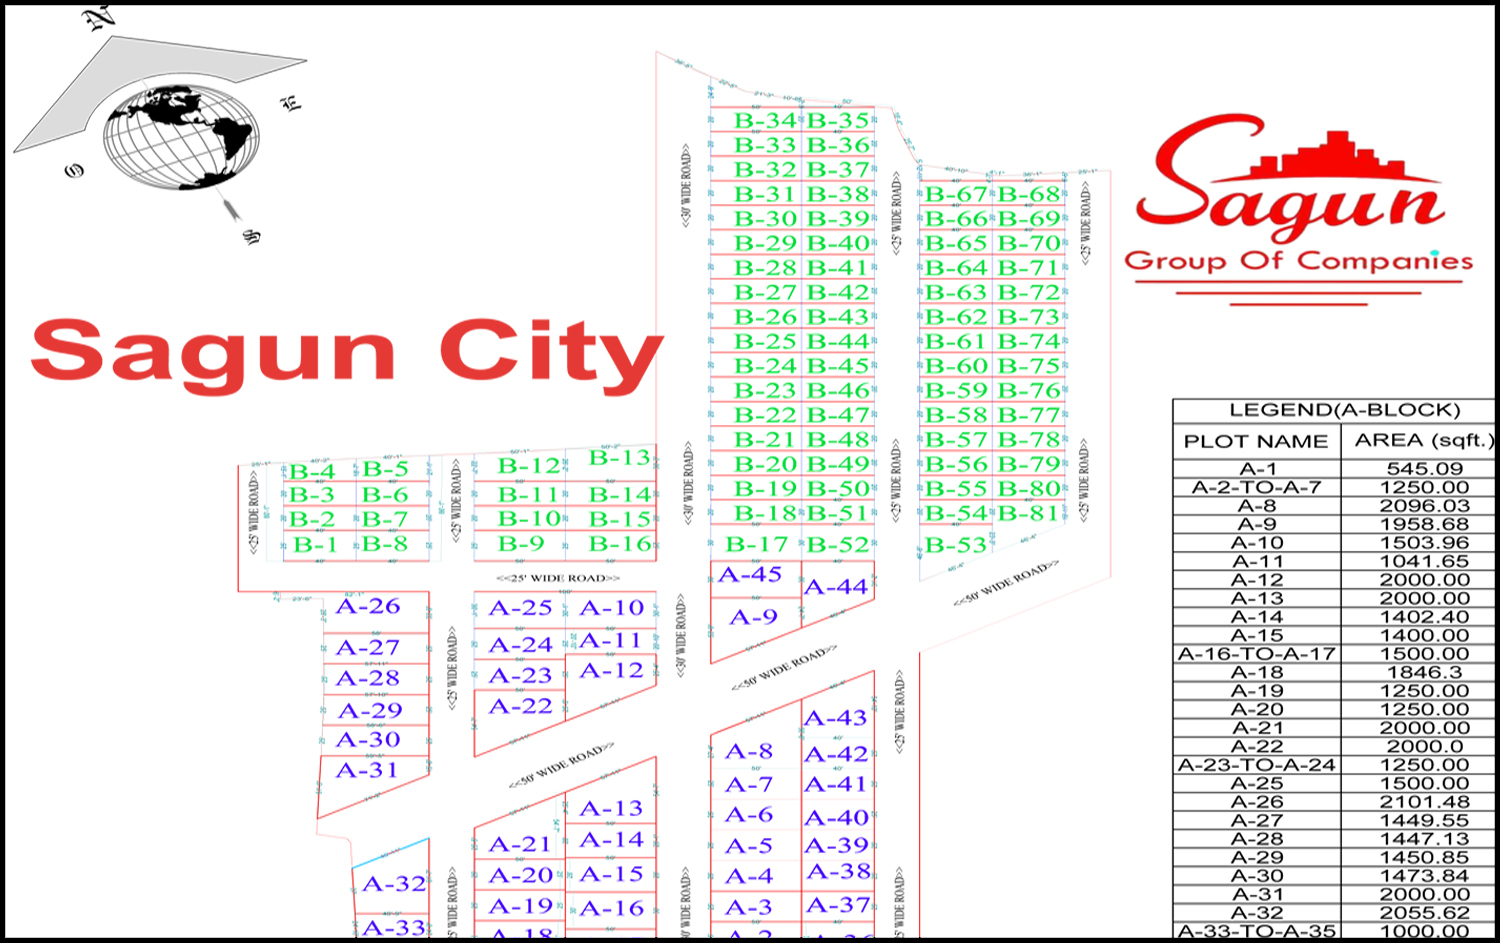This screenshot has height=943, width=1500.
Task: Click blue plot label A-8 on the map
Action: (x=749, y=751)
